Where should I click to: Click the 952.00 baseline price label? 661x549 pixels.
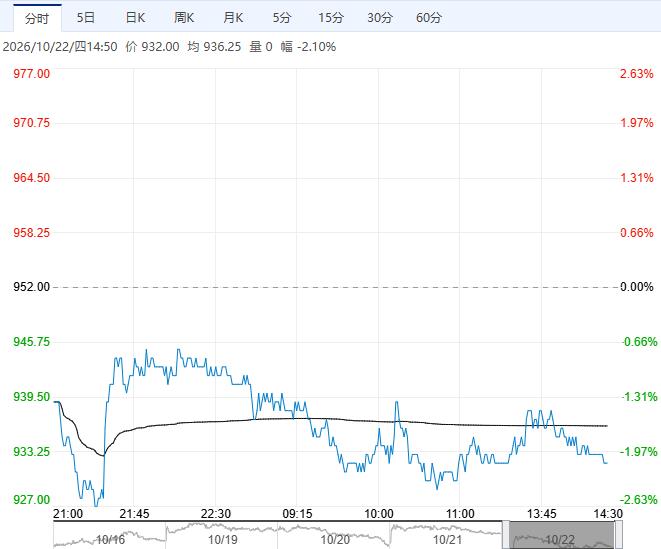31,287
